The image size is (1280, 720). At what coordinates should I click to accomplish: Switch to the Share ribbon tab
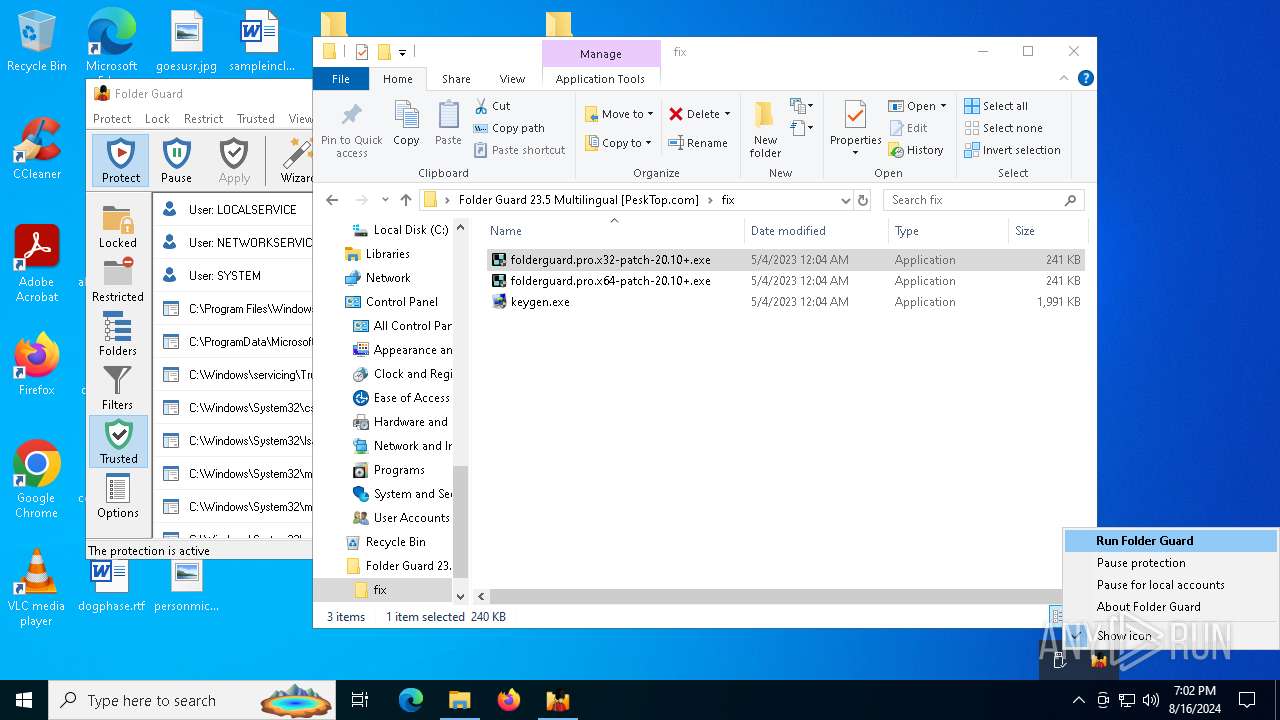(x=456, y=79)
